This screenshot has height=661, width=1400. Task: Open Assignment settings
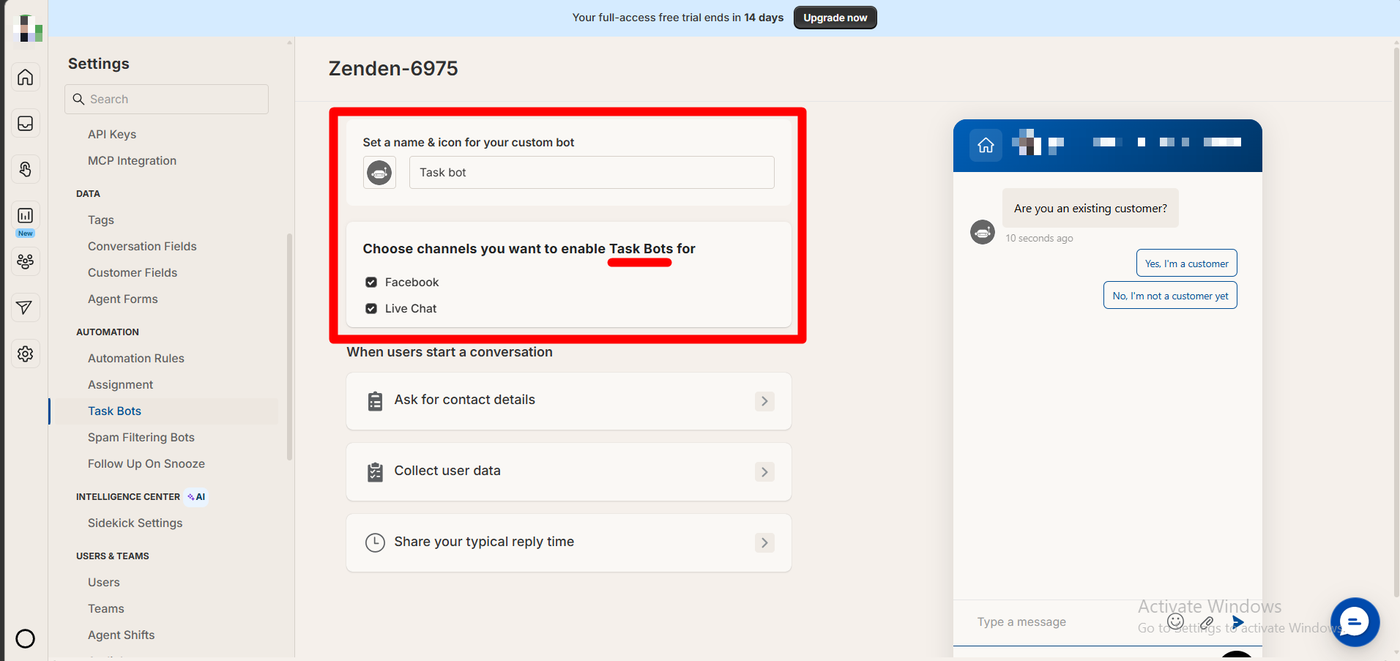point(121,385)
